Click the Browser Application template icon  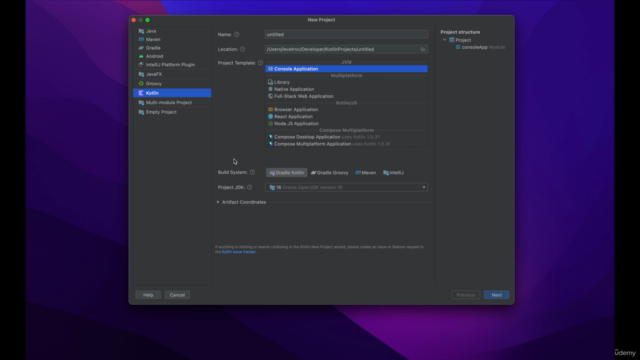pos(270,109)
